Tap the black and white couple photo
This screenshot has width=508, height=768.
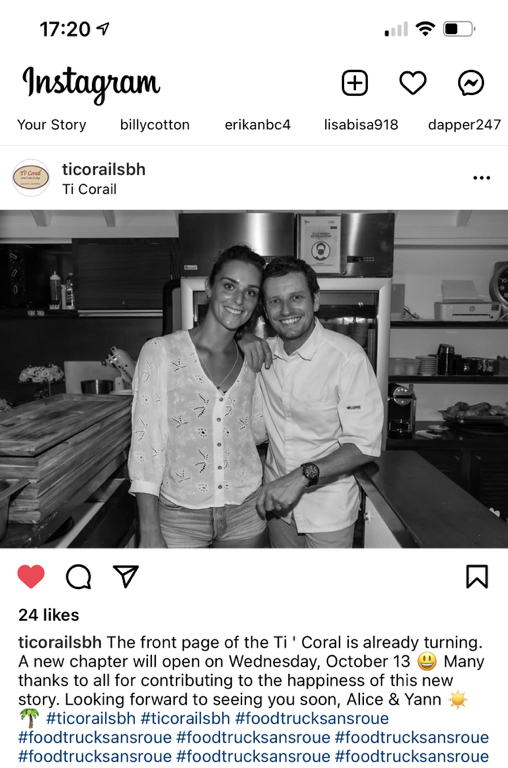coord(254,379)
